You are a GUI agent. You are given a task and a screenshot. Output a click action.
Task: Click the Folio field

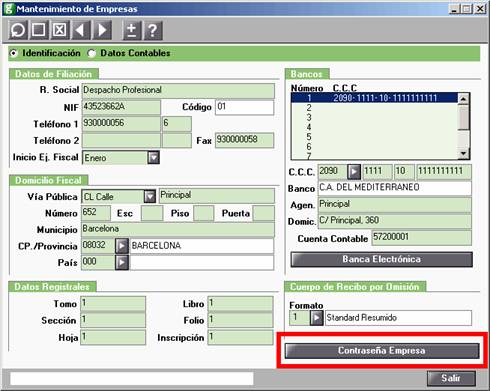coord(240,320)
